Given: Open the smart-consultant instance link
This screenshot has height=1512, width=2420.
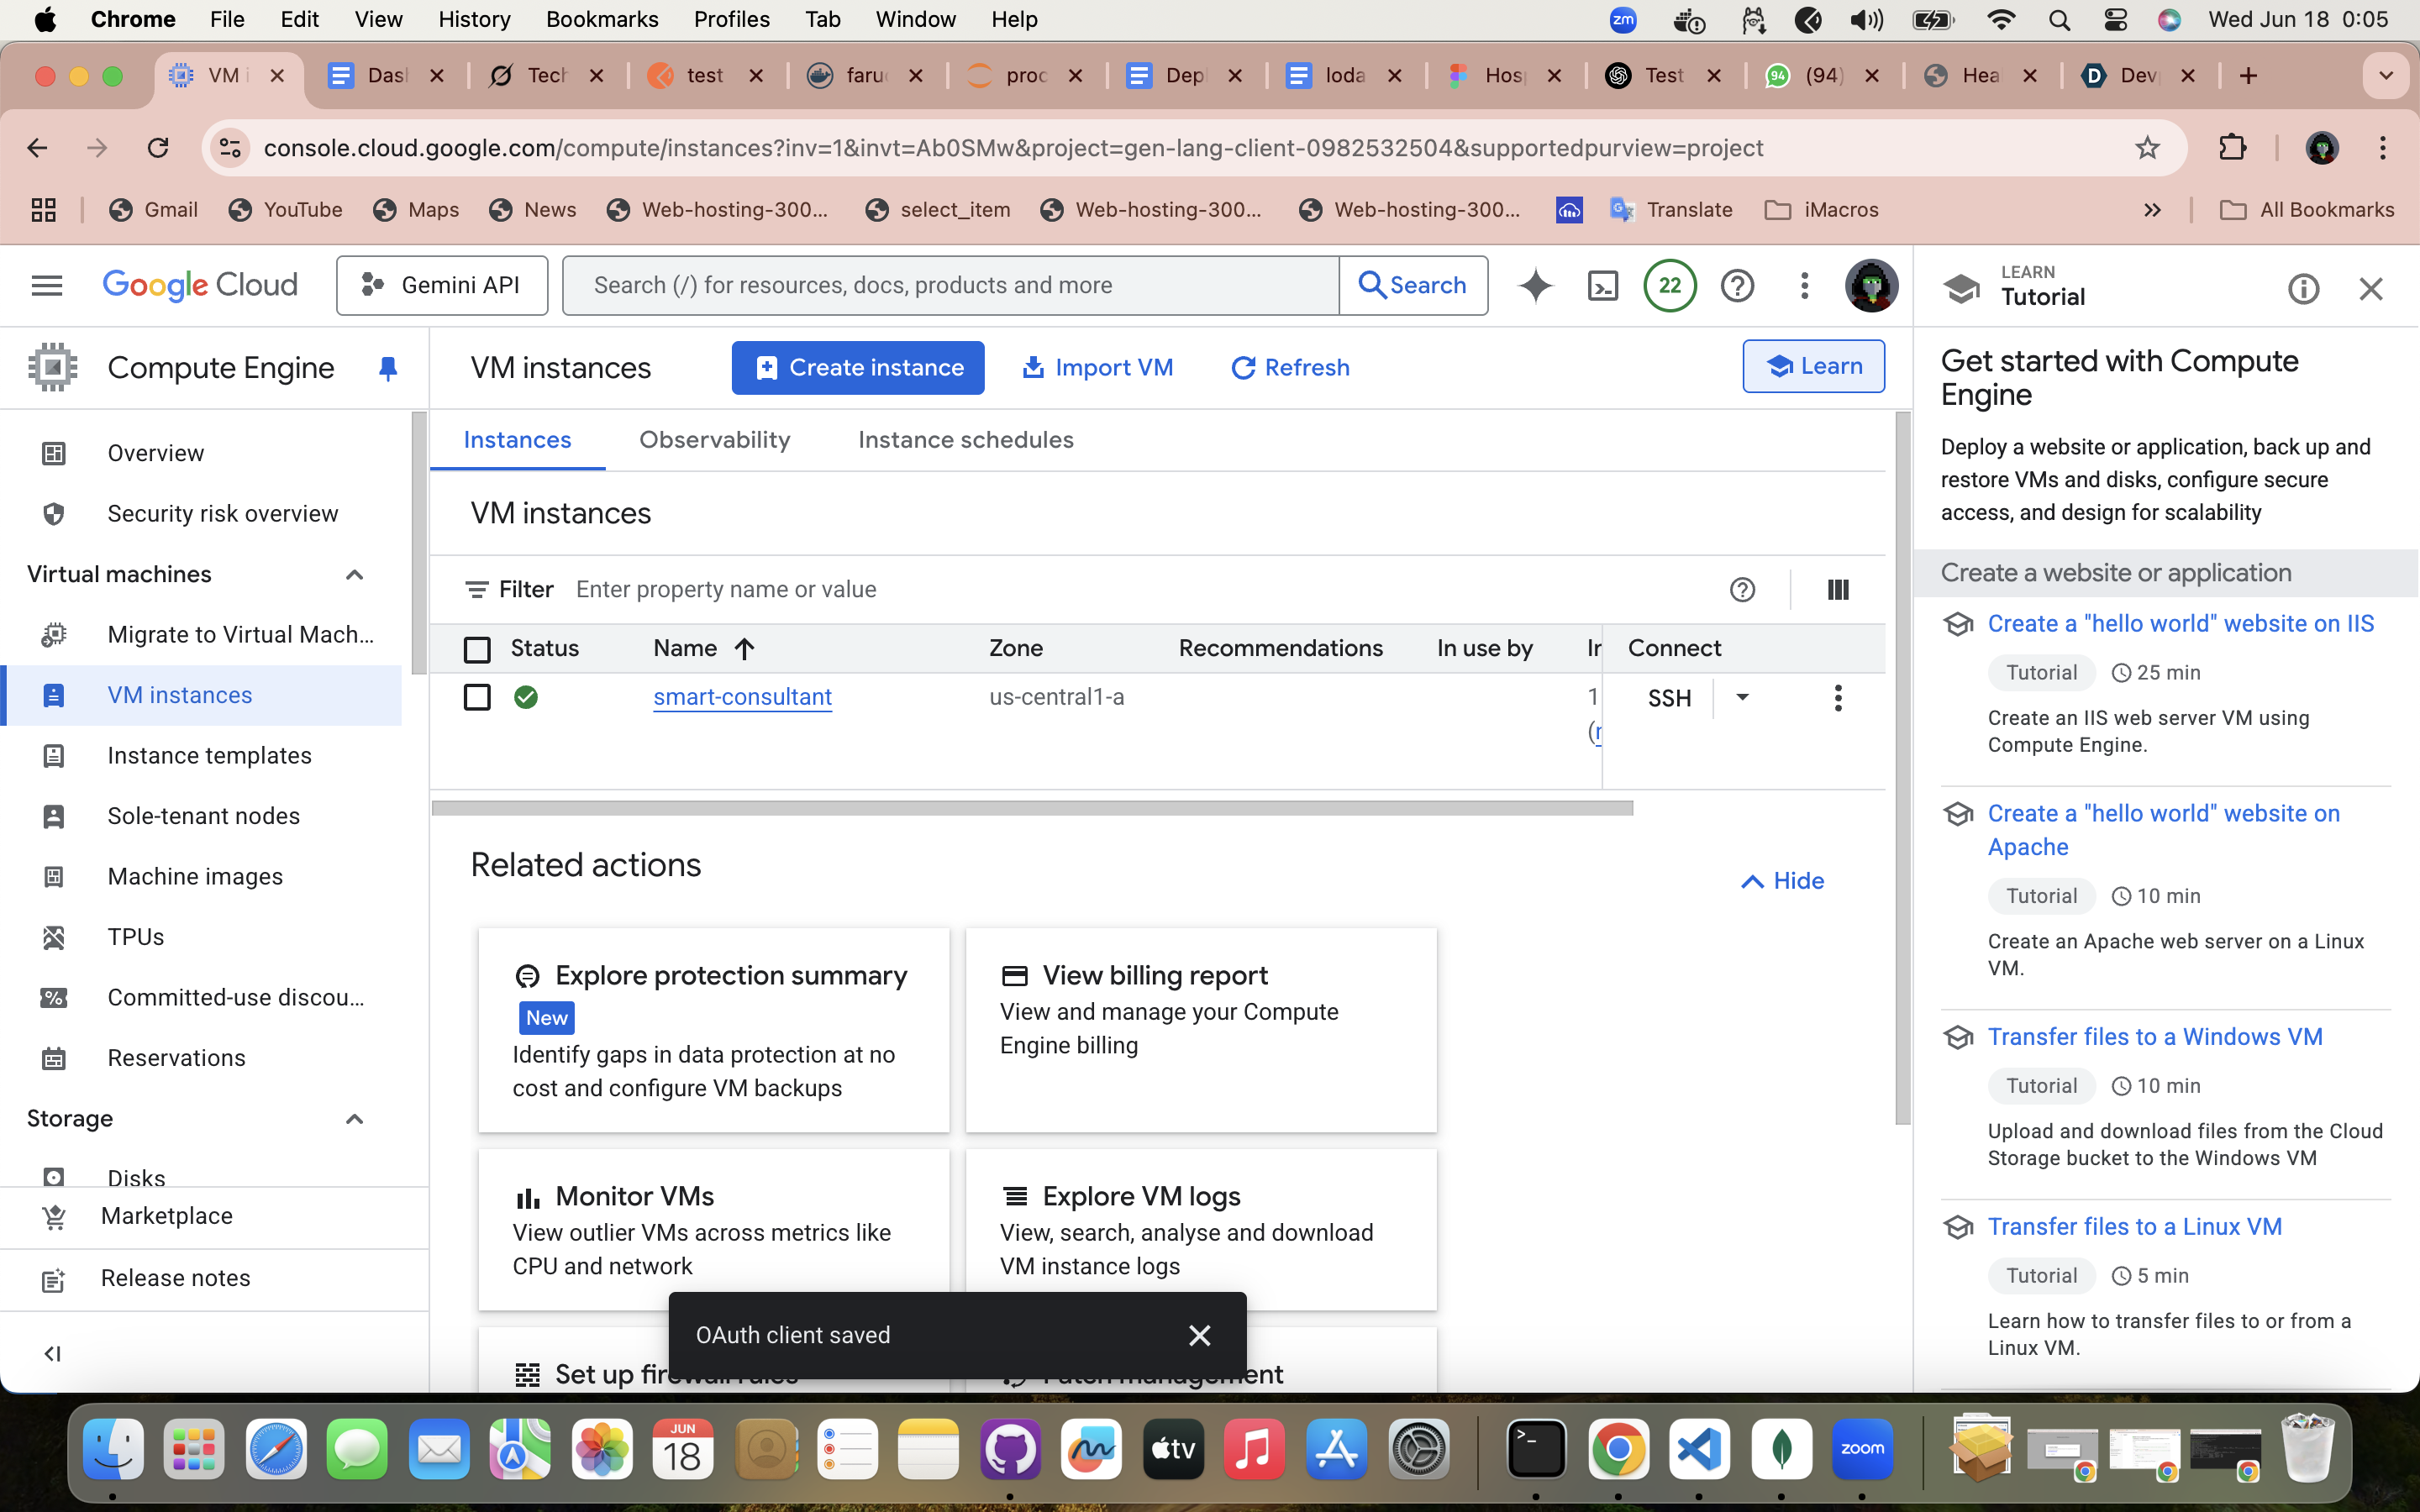Looking at the screenshot, I should [742, 697].
